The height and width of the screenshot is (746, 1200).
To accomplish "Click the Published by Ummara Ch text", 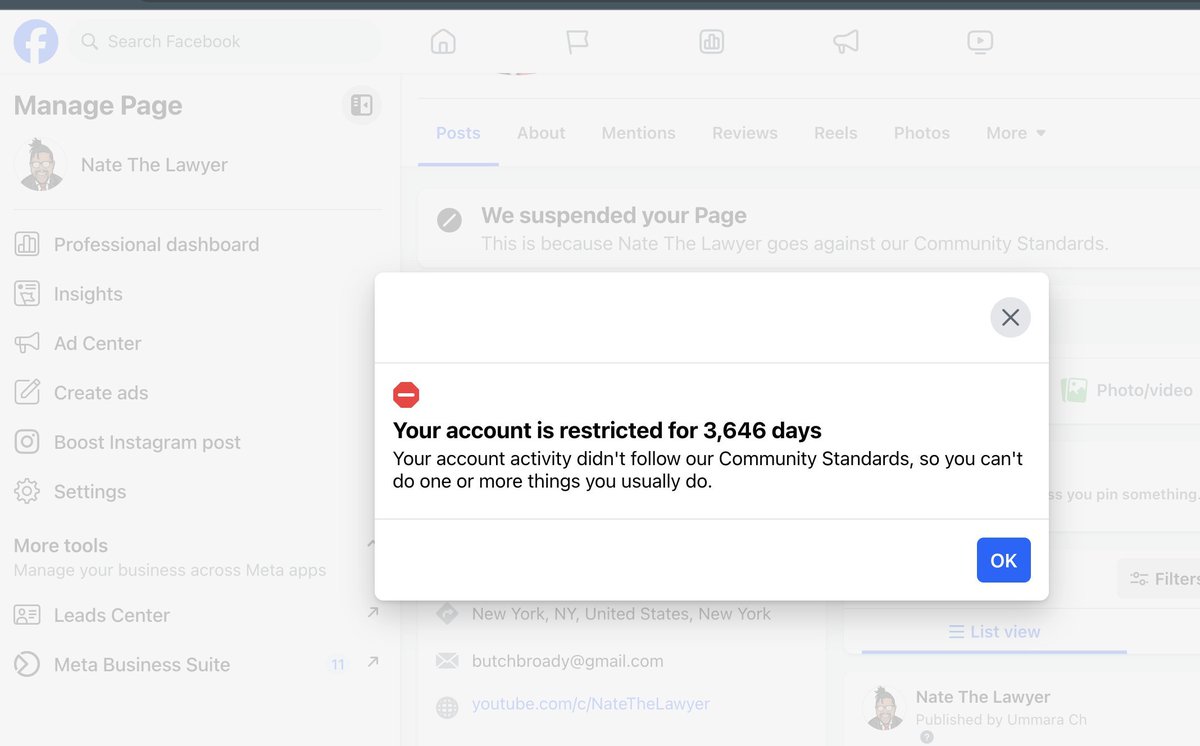I will coord(1001,719).
